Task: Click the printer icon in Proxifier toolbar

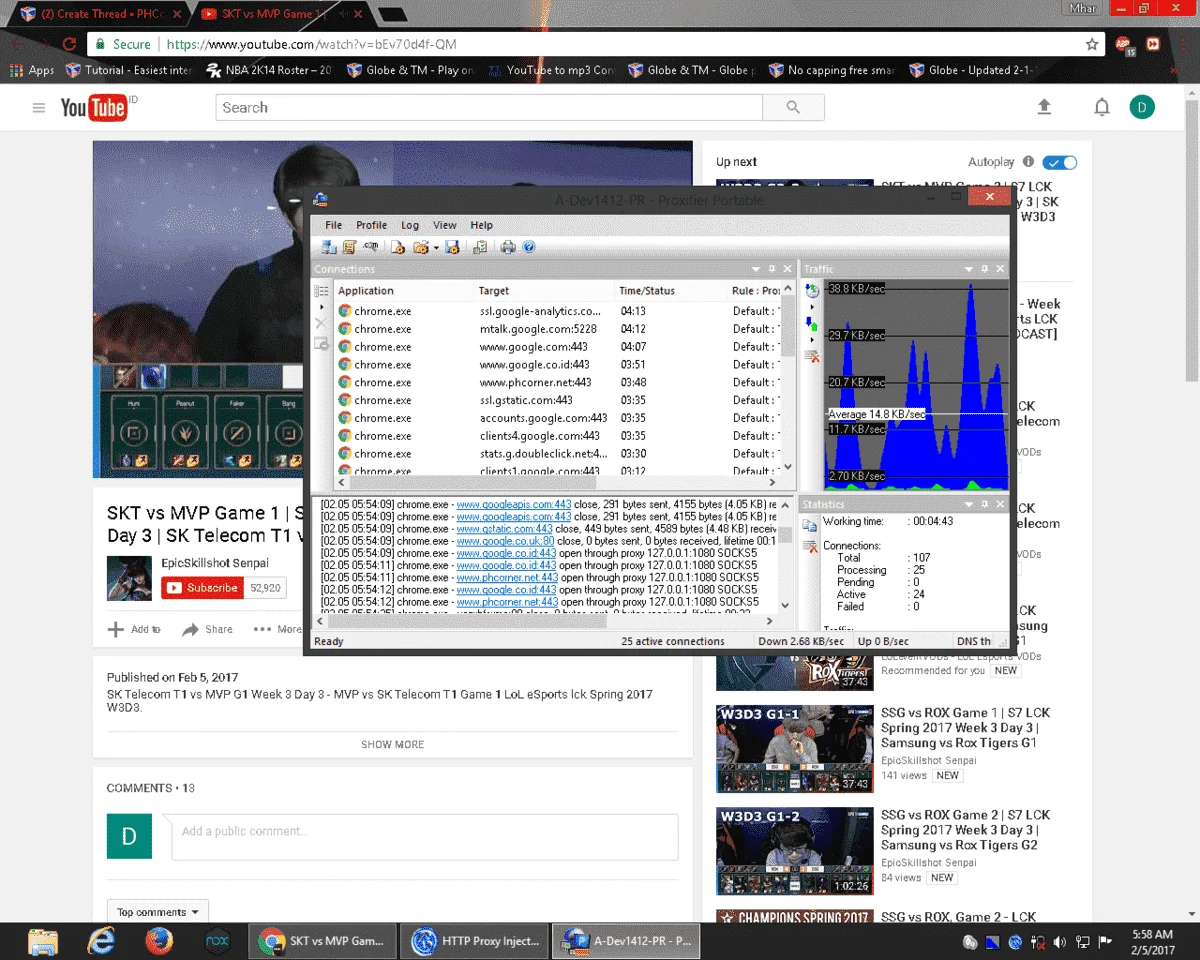Action: tap(508, 247)
